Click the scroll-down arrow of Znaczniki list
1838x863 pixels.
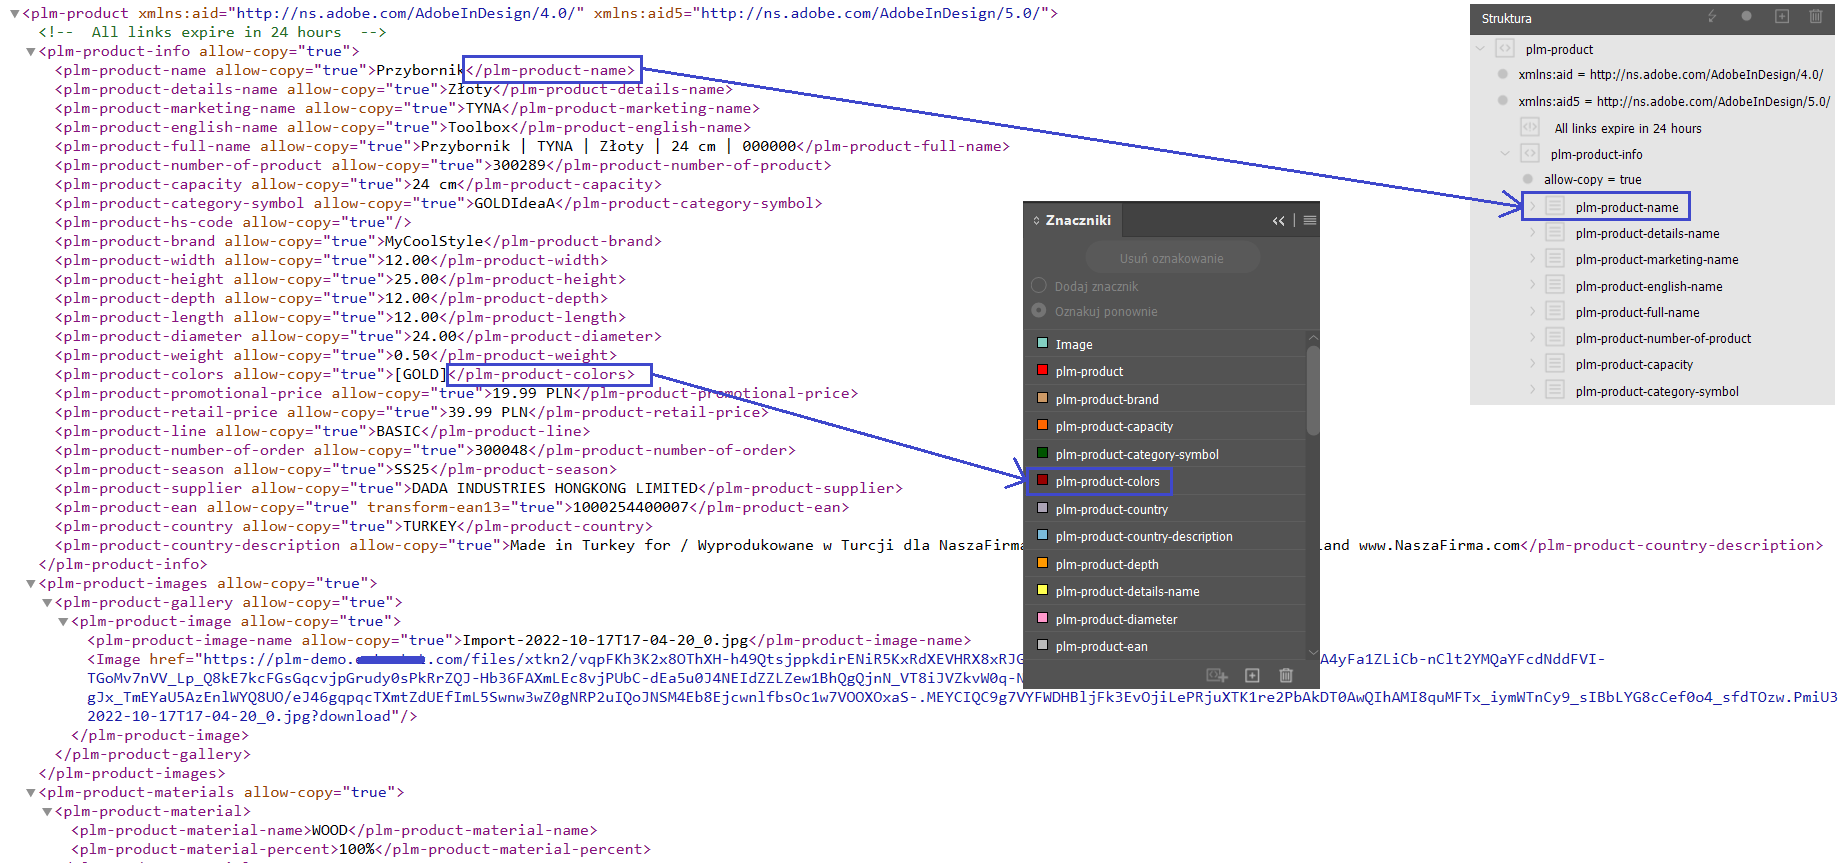(1313, 653)
